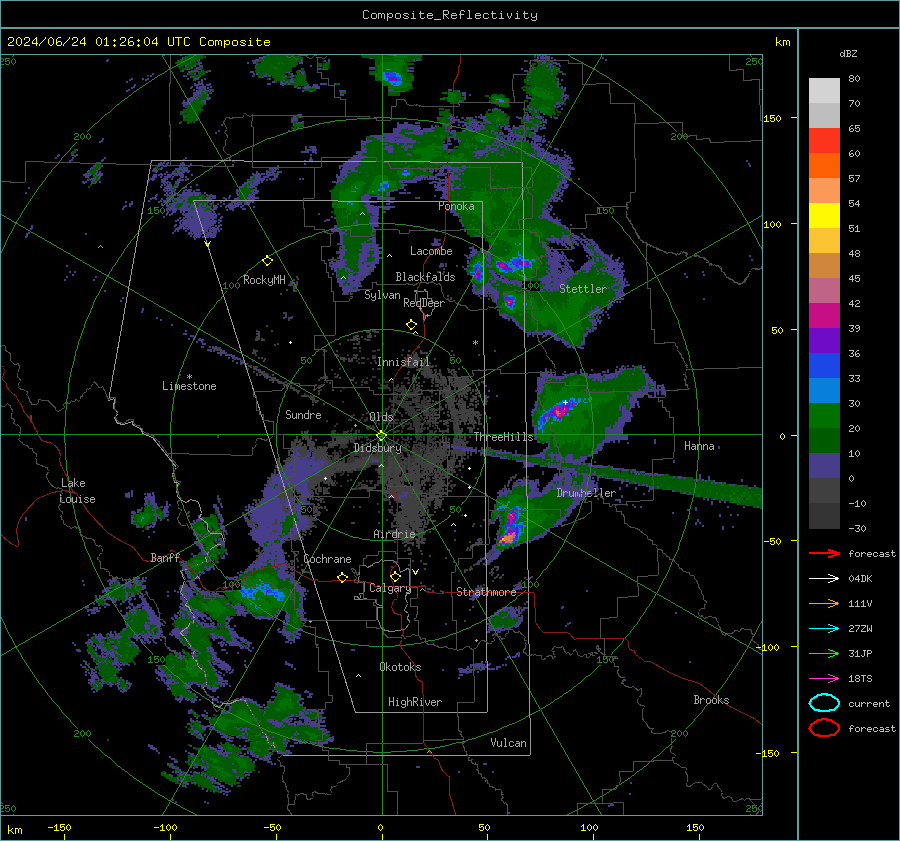
Task: Click the Blackfalds town label
Action: 425,277
